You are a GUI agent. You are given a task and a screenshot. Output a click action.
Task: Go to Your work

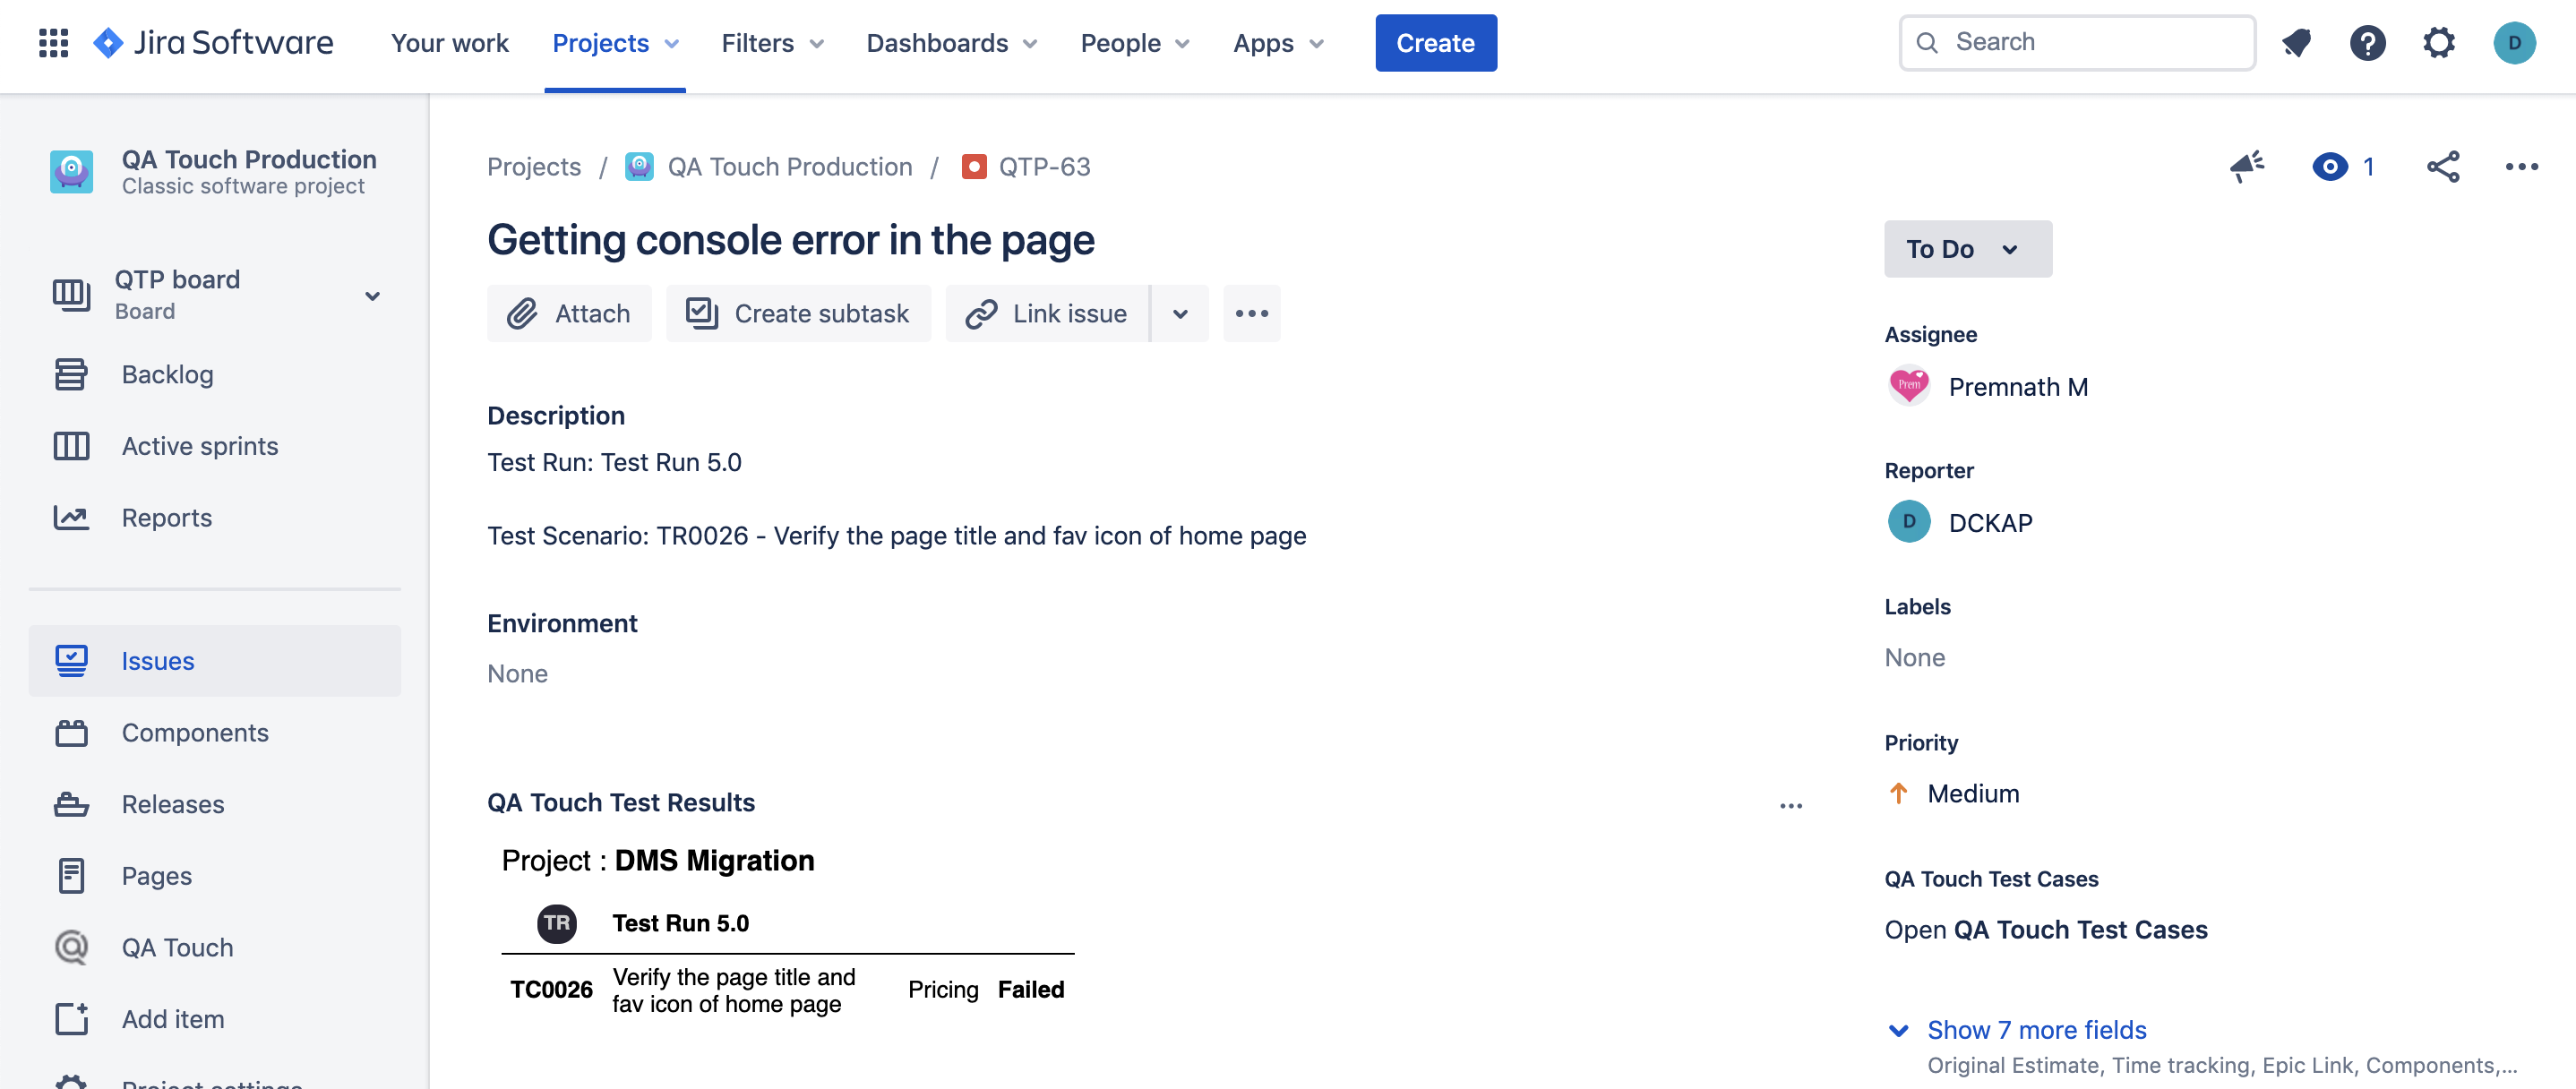449,43
